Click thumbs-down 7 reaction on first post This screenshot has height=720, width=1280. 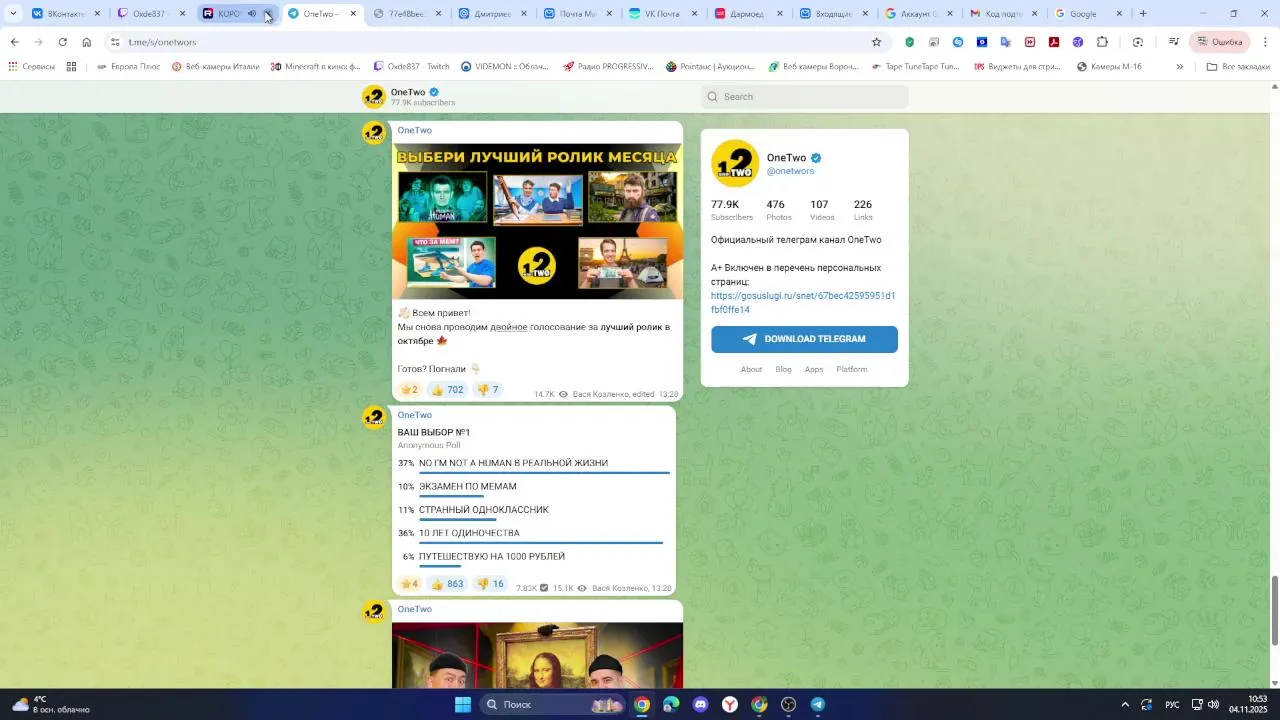(487, 390)
